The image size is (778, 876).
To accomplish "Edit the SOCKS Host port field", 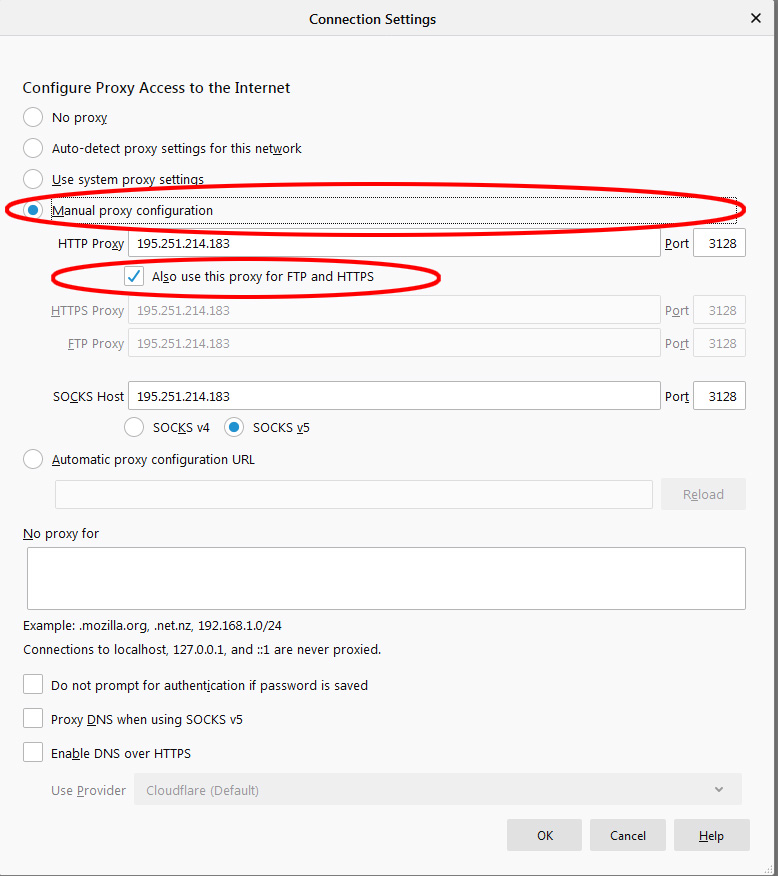I will tap(719, 396).
